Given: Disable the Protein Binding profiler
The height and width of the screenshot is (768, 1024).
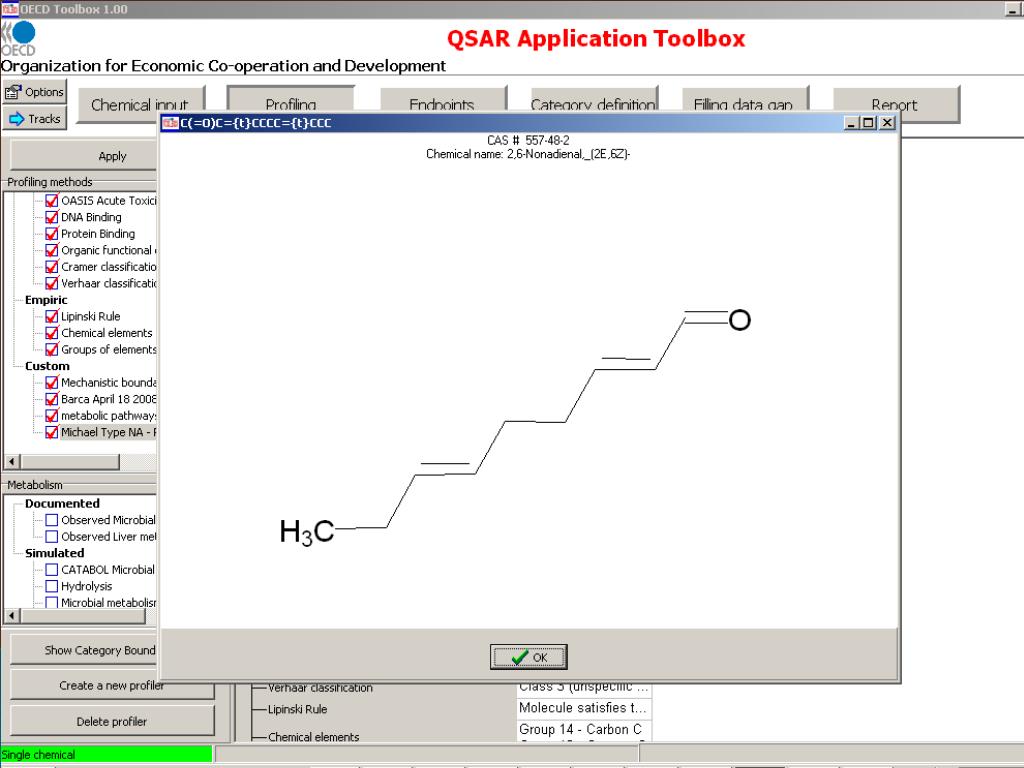Looking at the screenshot, I should pos(52,234).
